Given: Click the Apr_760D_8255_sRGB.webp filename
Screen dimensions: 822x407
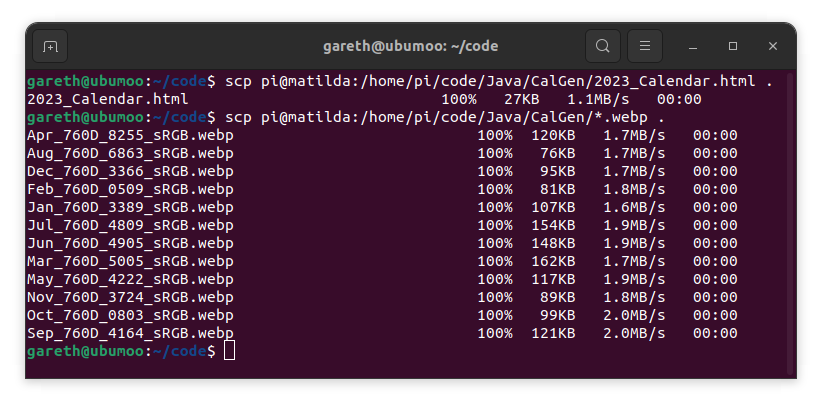Looking at the screenshot, I should (130, 136).
